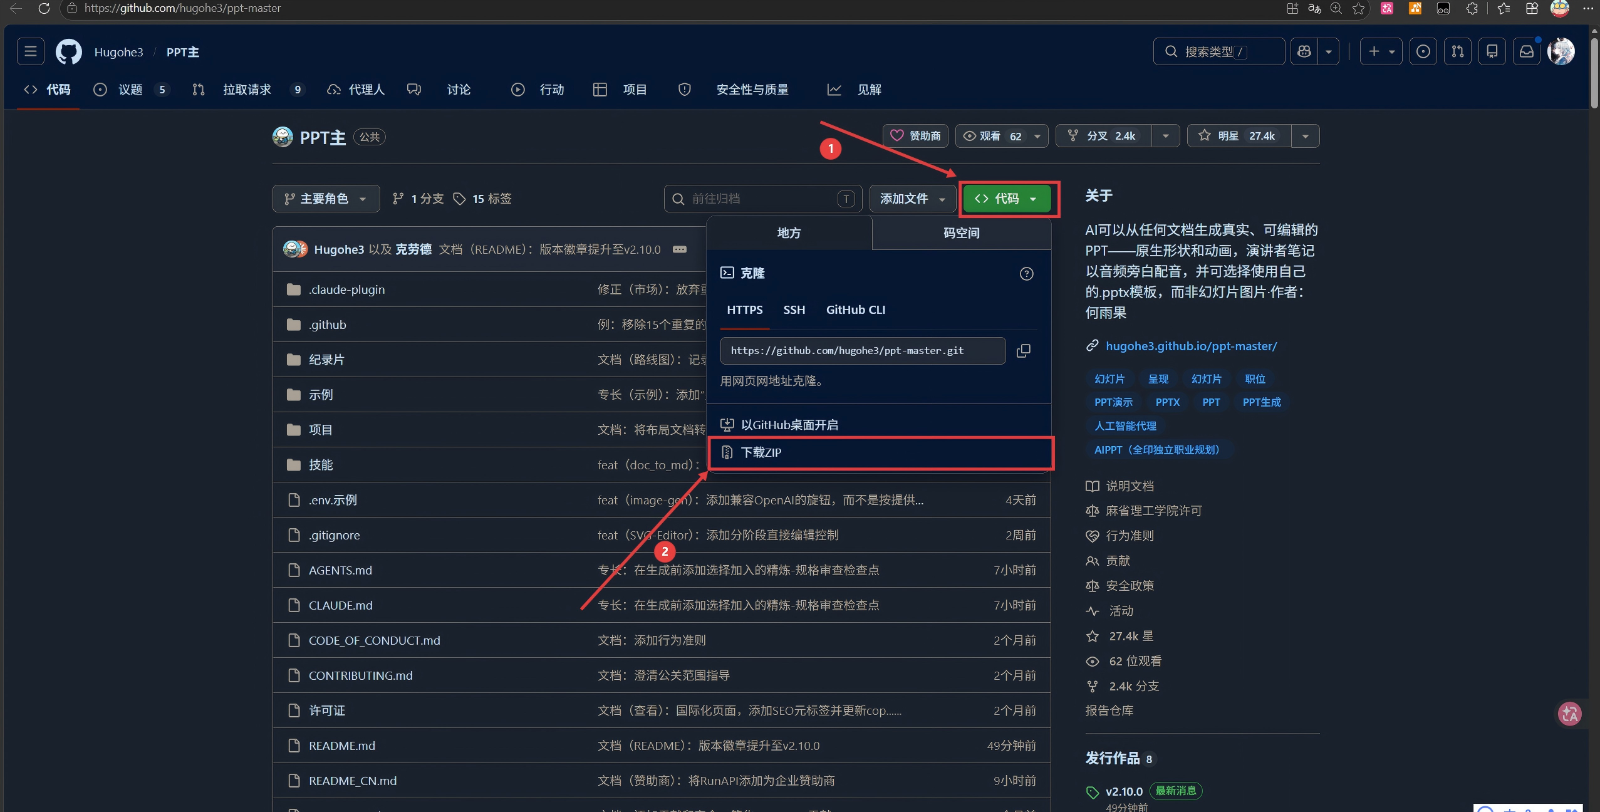Open the README_CN.md file
The image size is (1600, 812).
pos(353,781)
